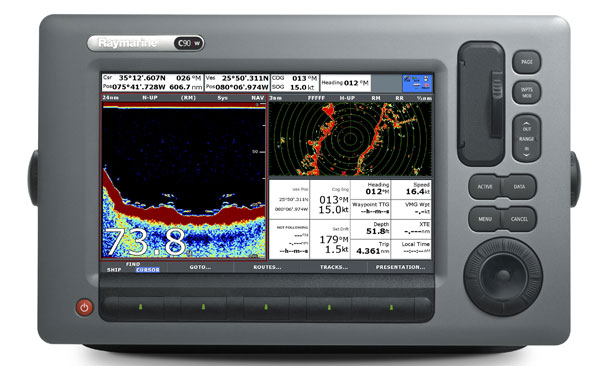Hit the WPTS MOB key
The width and height of the screenshot is (600, 366).
(527, 93)
